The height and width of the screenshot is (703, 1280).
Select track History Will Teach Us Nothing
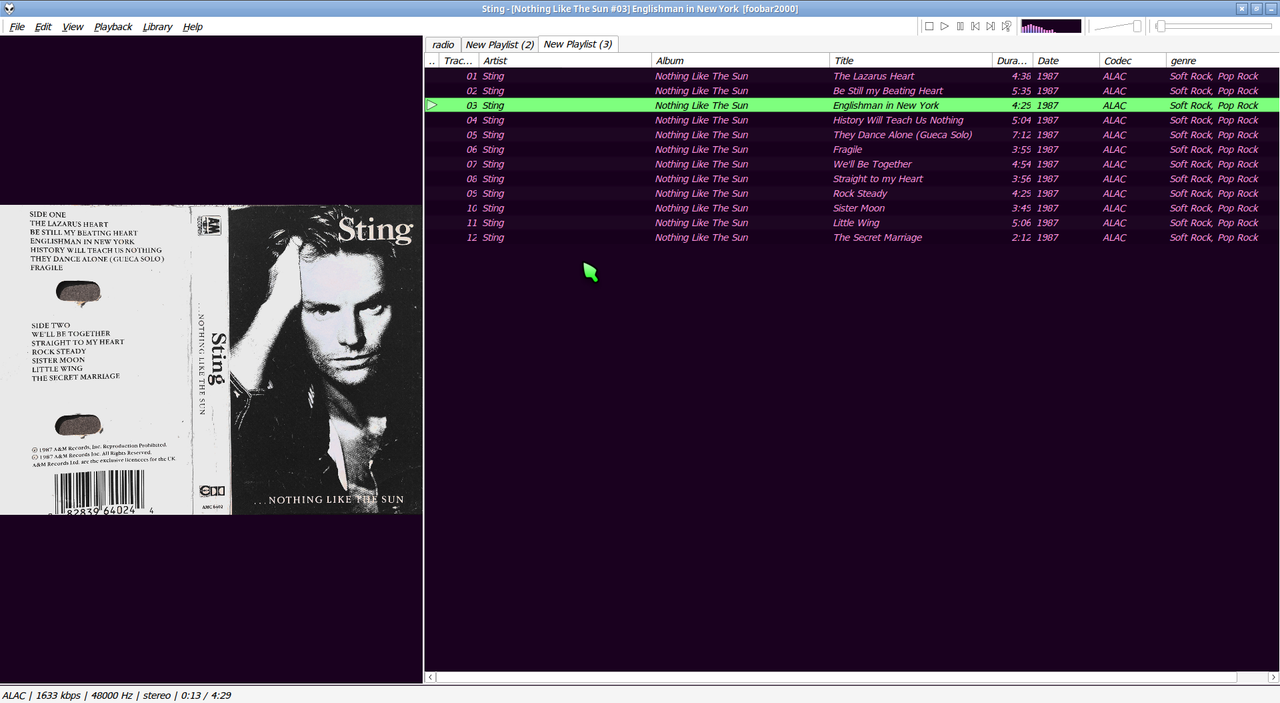coord(852,120)
